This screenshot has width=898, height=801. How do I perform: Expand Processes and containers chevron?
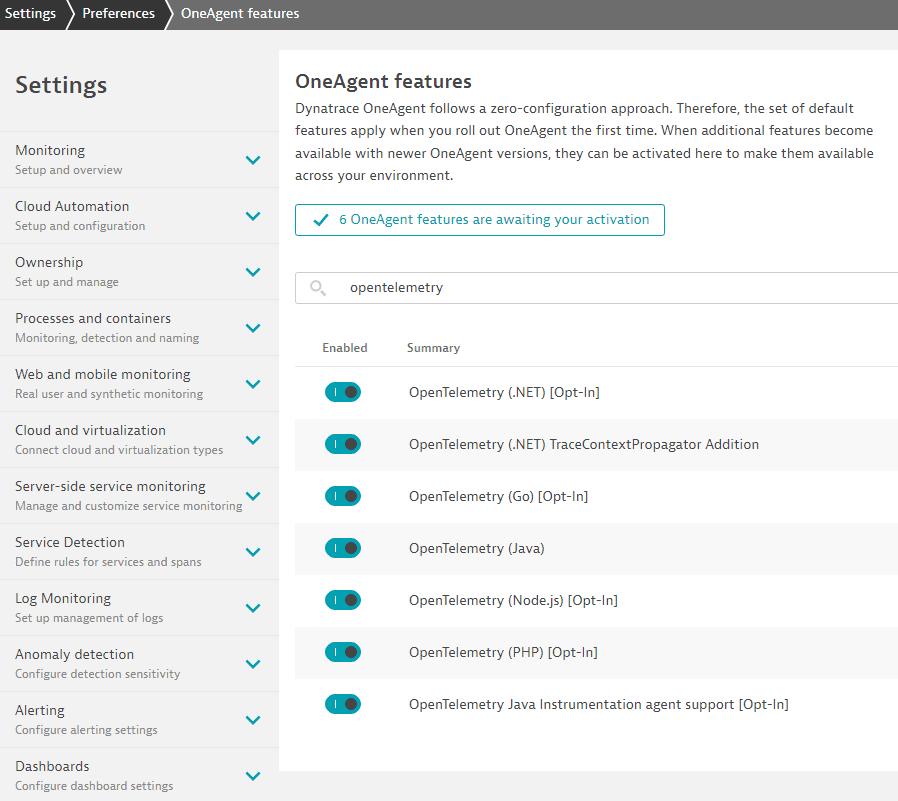pos(253,328)
